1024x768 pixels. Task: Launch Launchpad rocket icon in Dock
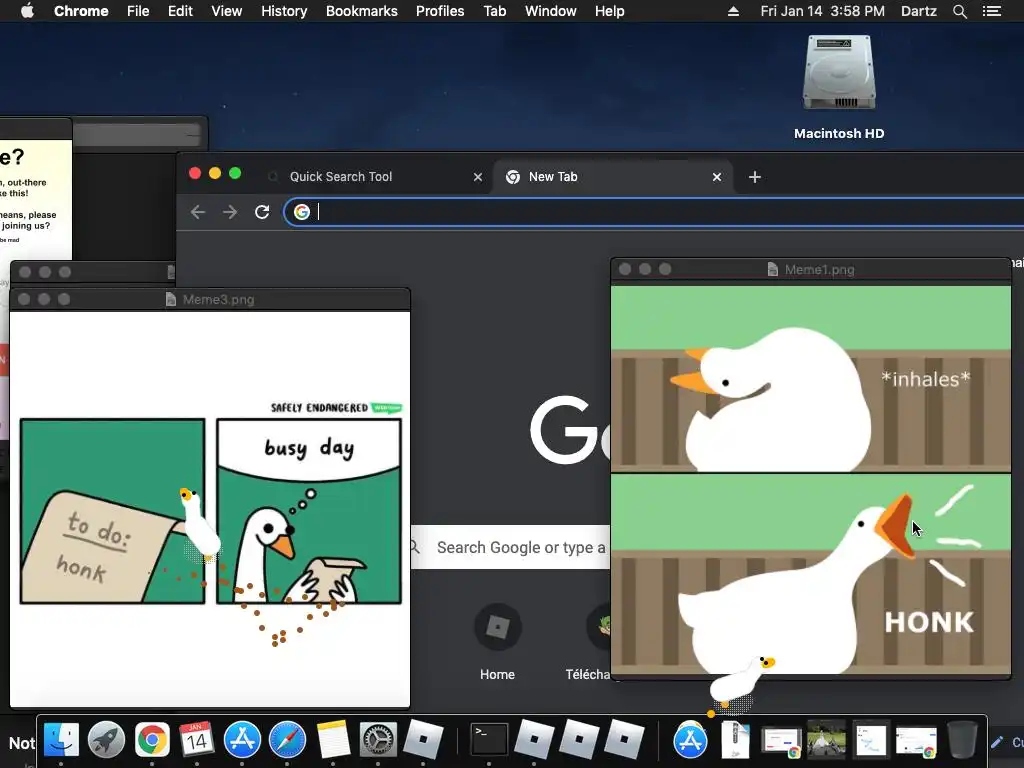pos(106,740)
